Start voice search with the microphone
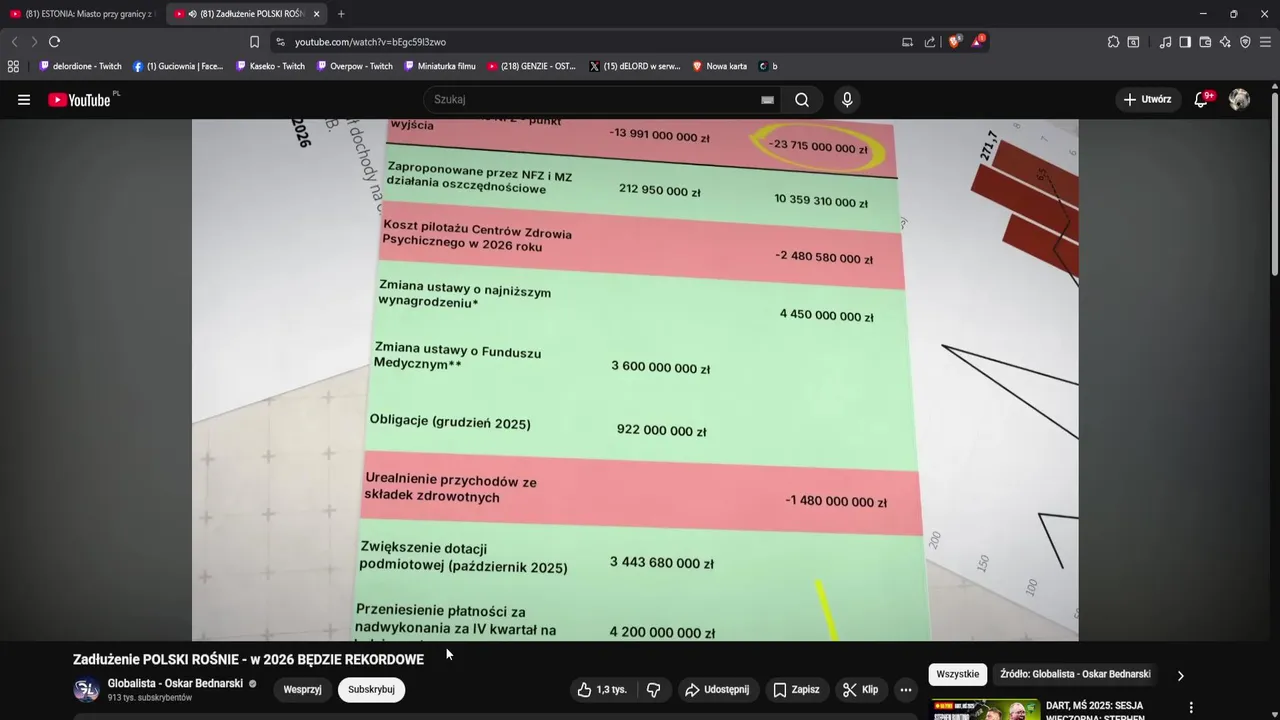 847,100
